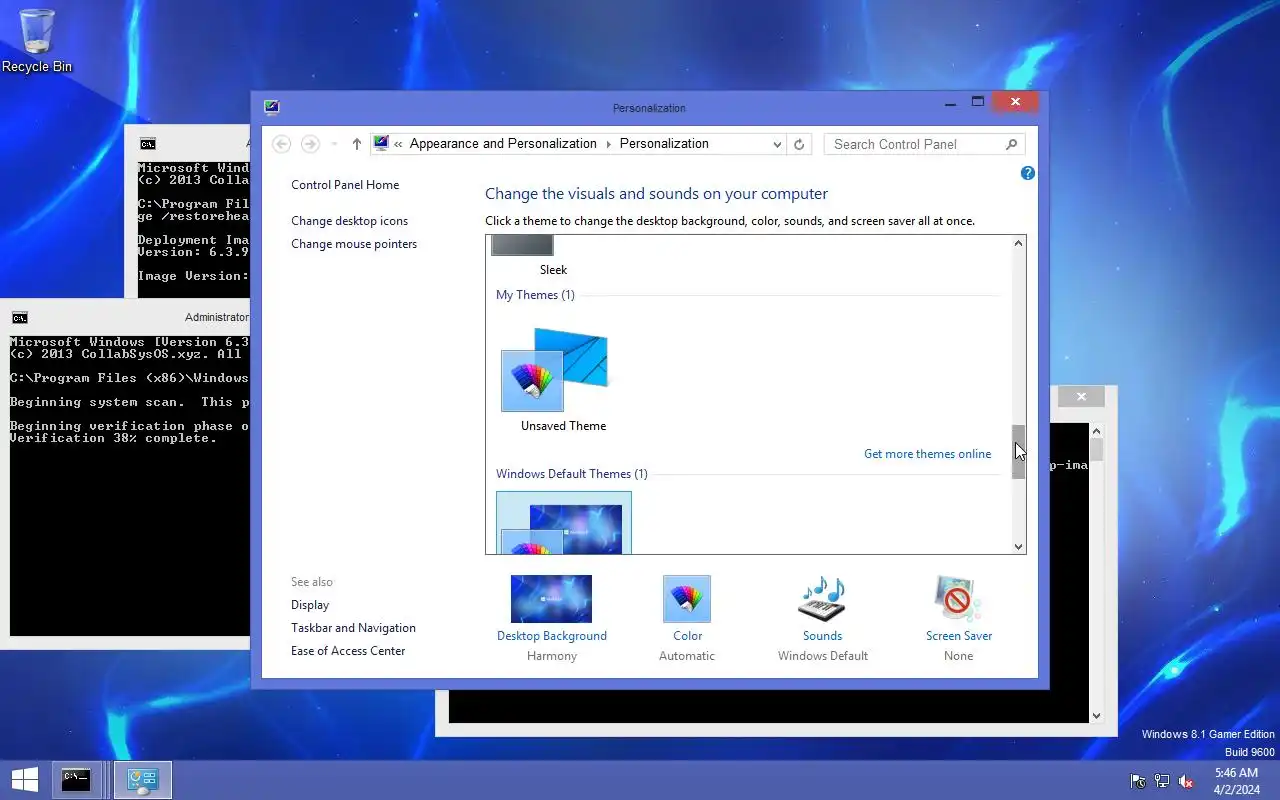1280x800 pixels.
Task: Click the Personalization breadcrumb segment
Action: 664,144
